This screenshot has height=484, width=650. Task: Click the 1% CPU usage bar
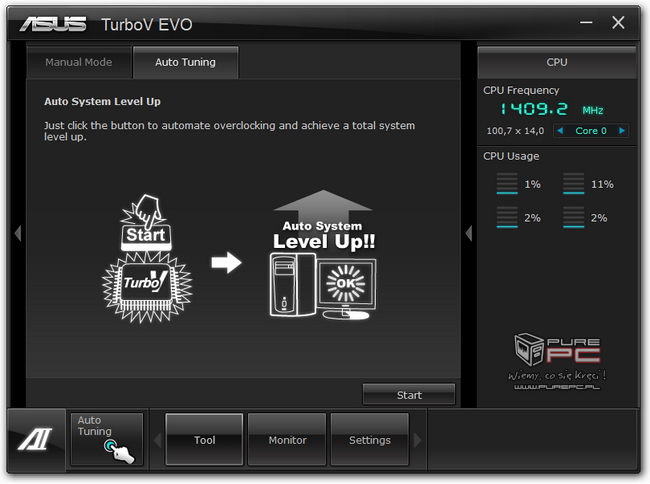pos(507,184)
